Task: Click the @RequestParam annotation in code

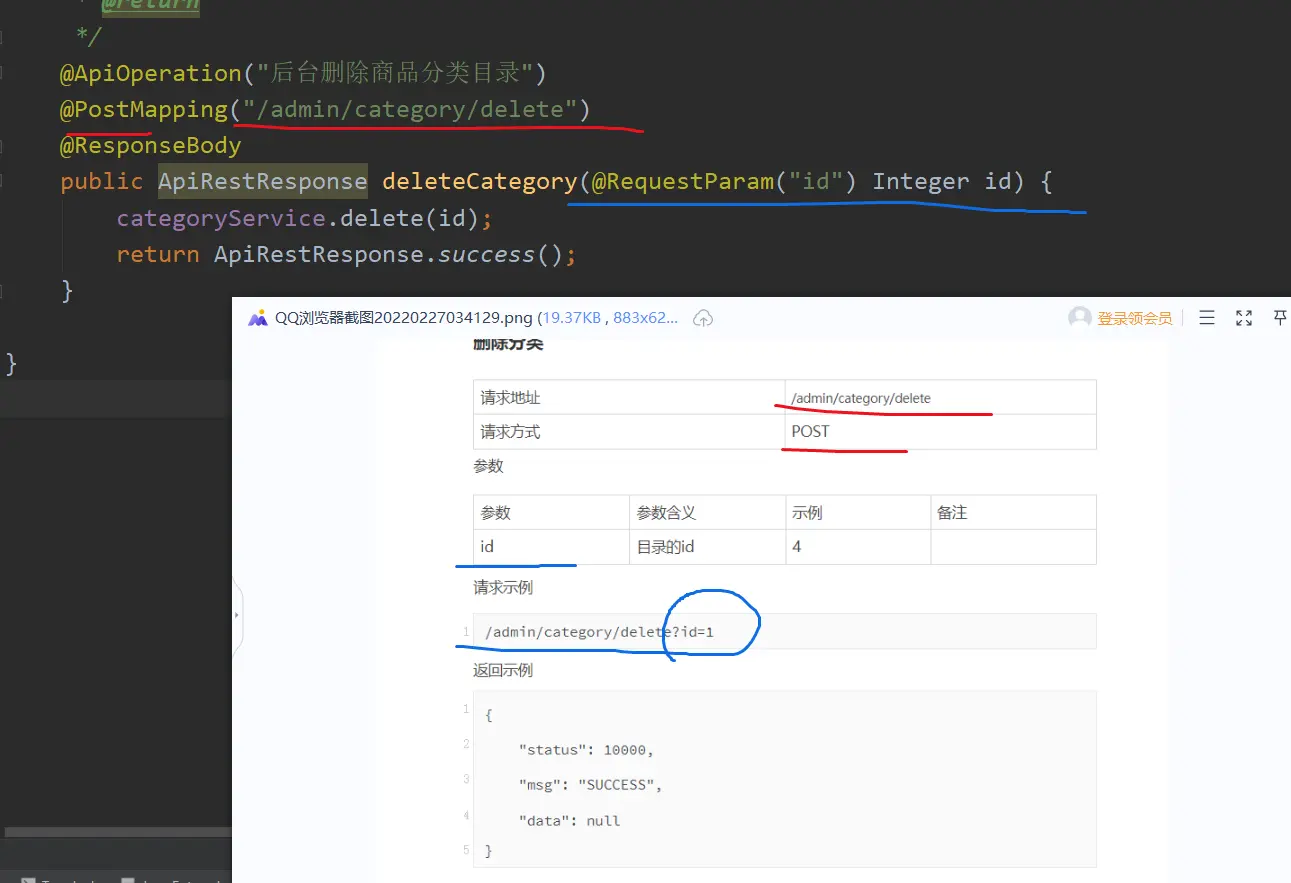Action: point(682,182)
